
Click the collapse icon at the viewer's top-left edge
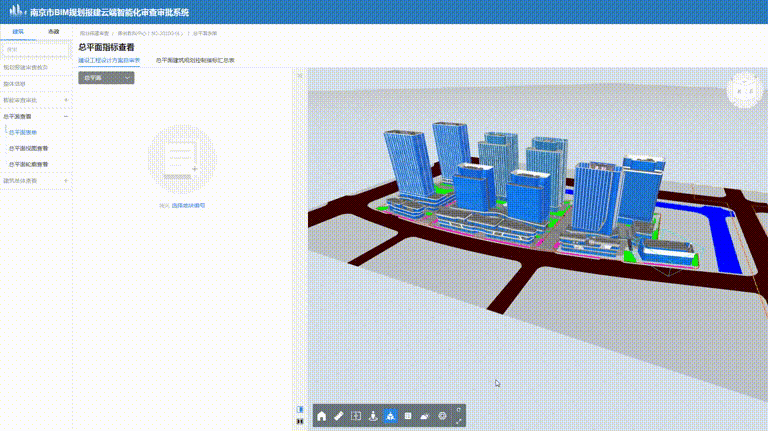[x=300, y=76]
